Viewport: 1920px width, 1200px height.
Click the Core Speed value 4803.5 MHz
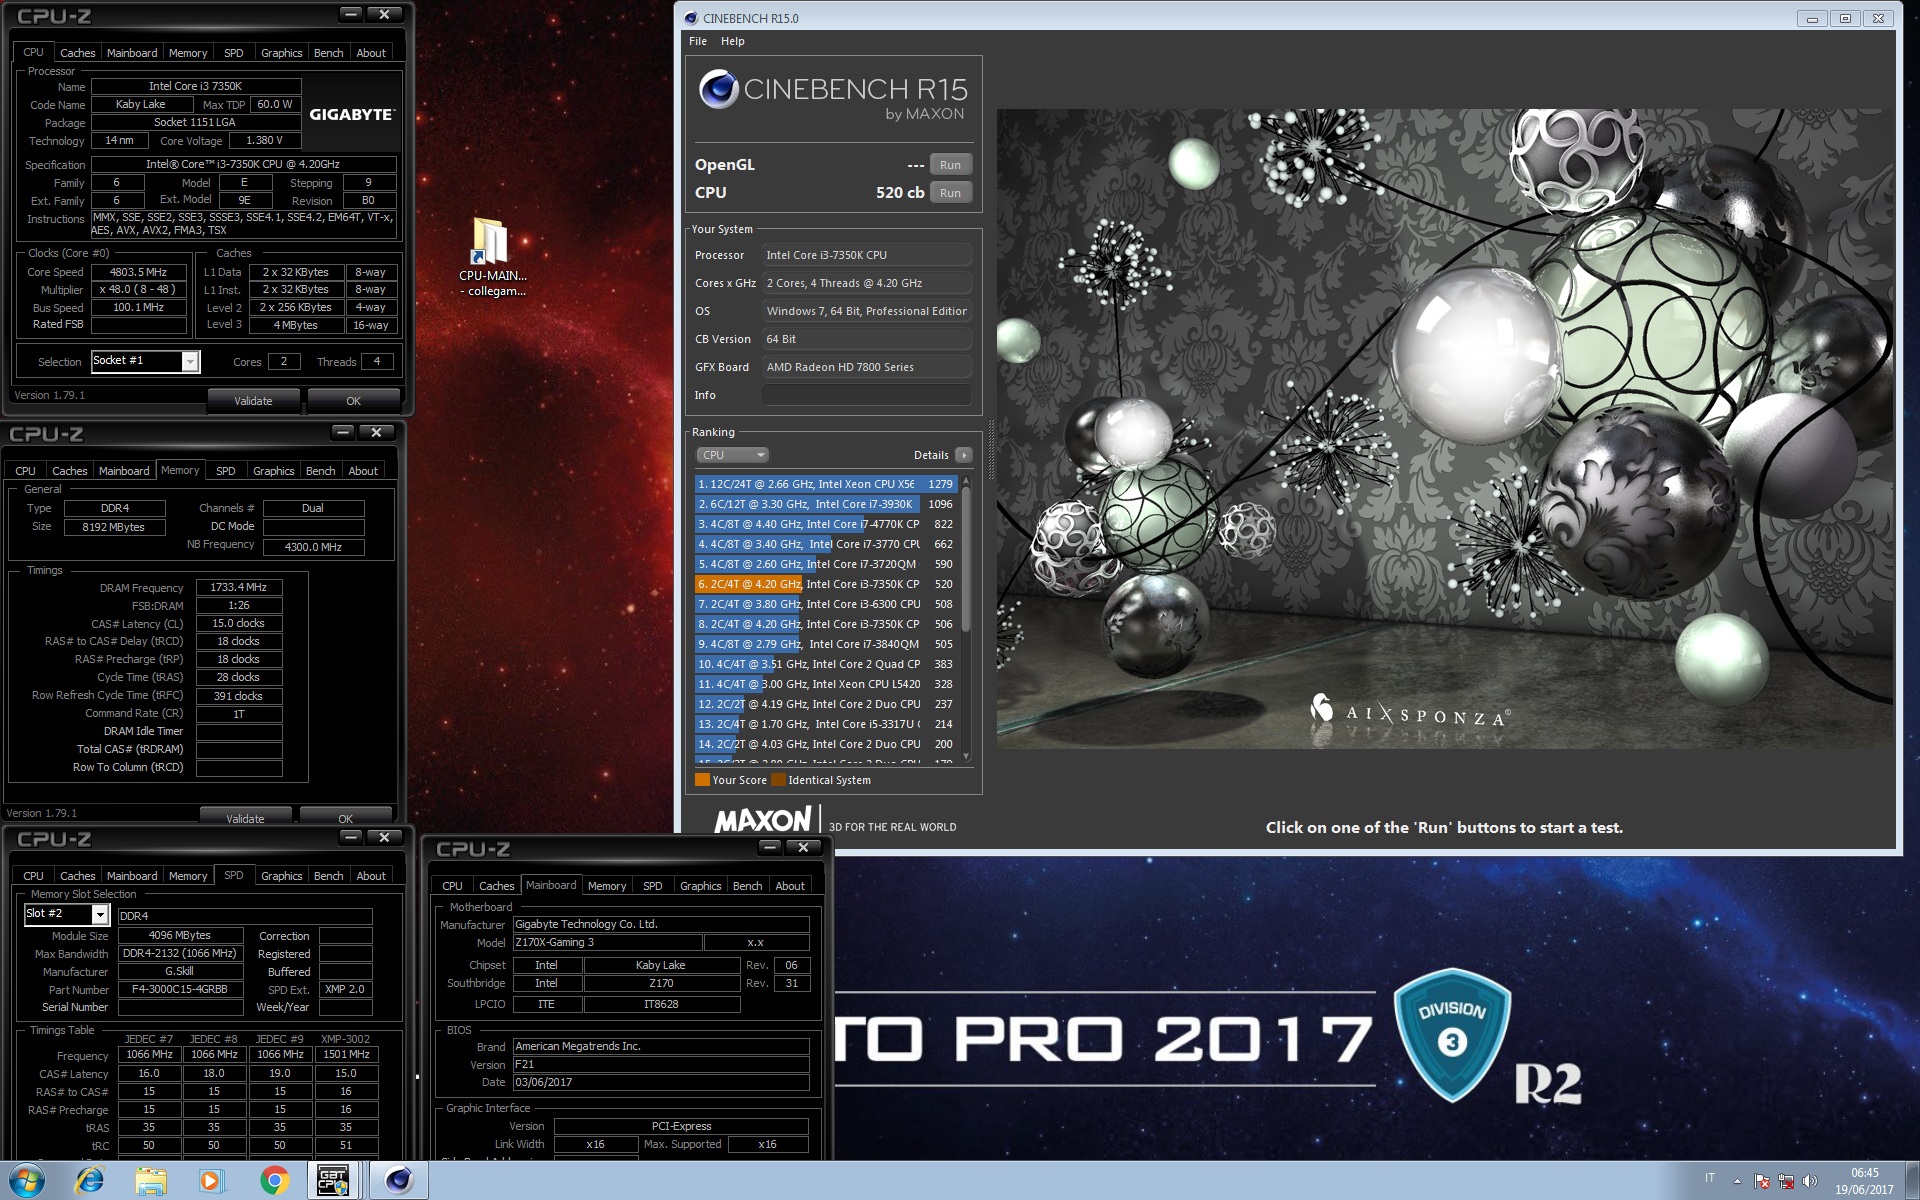[x=139, y=272]
